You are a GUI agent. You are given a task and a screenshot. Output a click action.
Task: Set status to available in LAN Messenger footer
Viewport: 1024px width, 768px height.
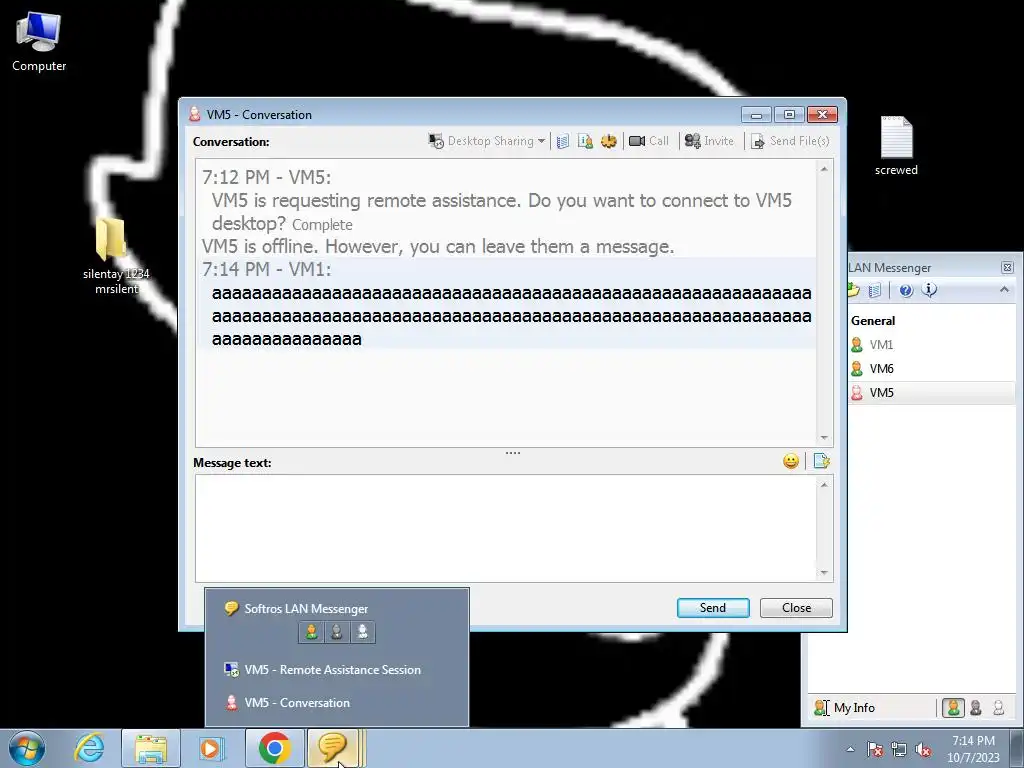pyautogui.click(x=953, y=708)
